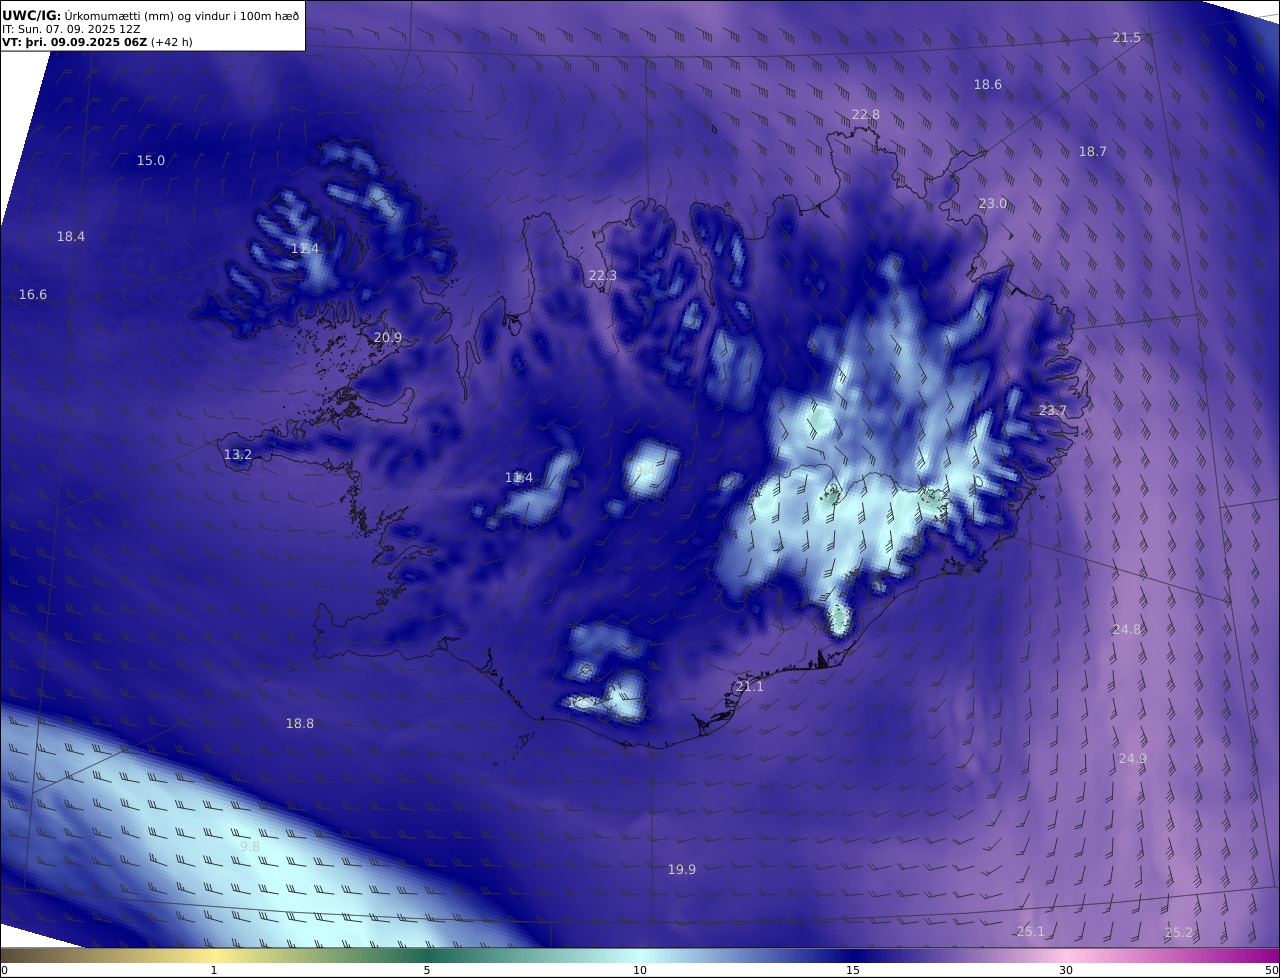
Task: Select the 15.0 value label
Action: point(151,161)
